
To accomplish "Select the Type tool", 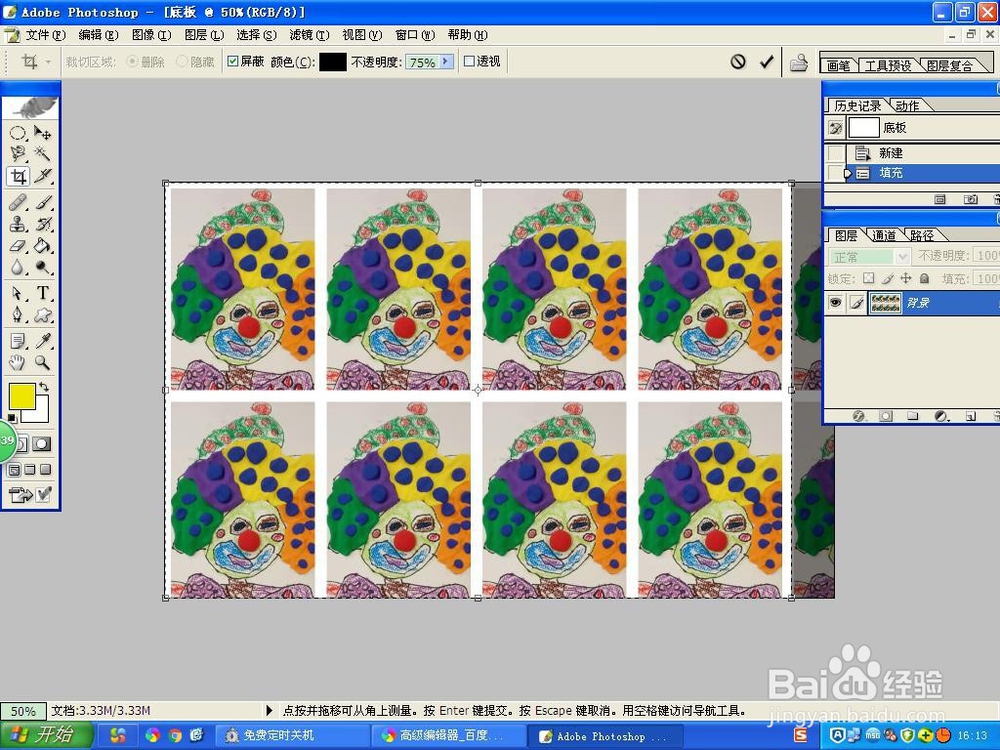I will [42, 293].
